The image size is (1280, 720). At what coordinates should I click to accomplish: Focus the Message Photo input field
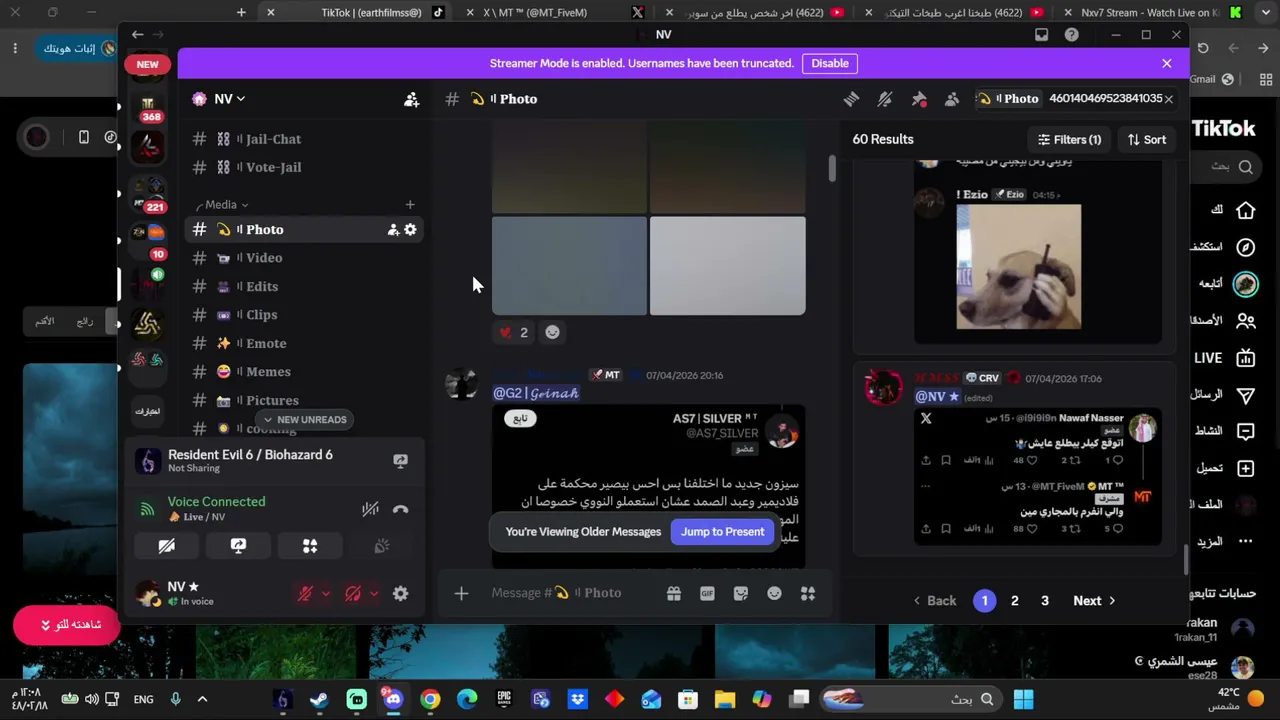(x=572, y=593)
